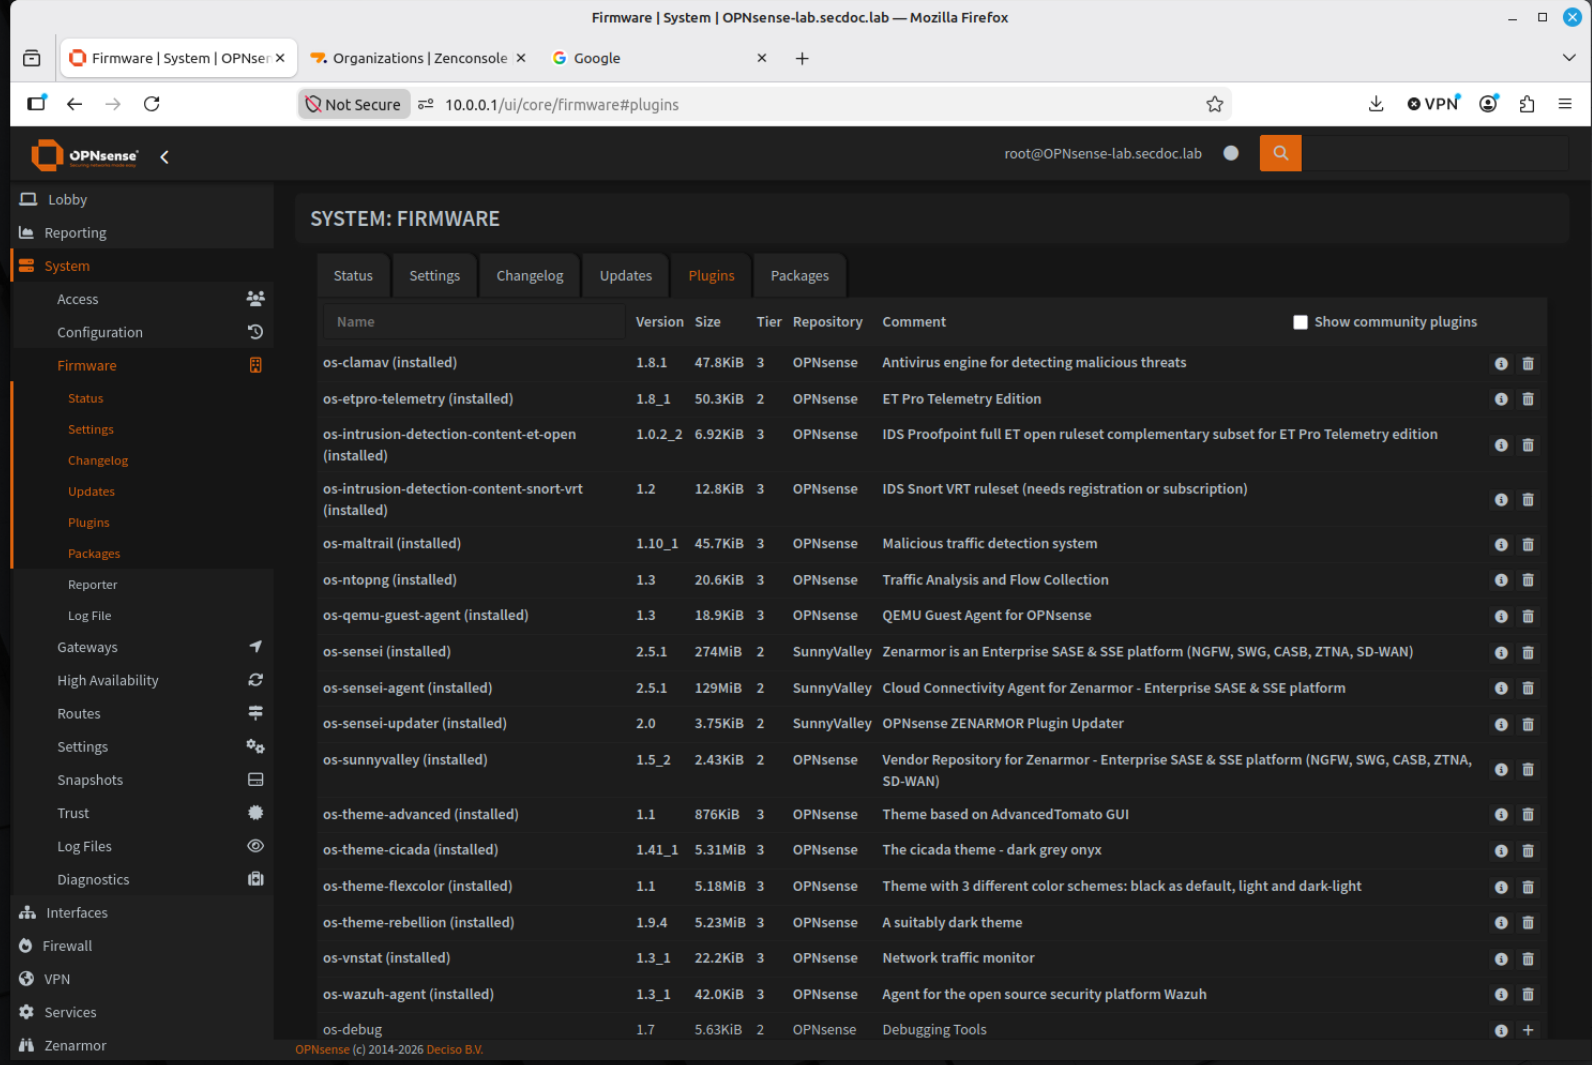Viewport: 1592px width, 1065px height.
Task: Click the orange search button
Action: (x=1280, y=153)
